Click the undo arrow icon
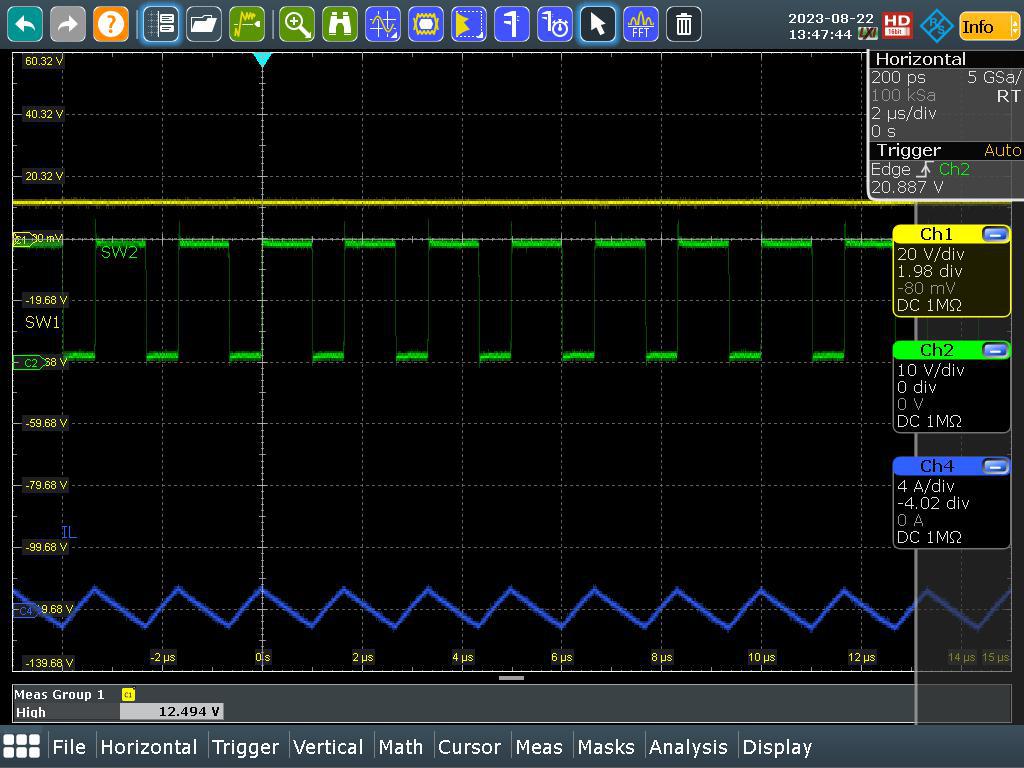The width and height of the screenshot is (1024, 768). (24, 24)
